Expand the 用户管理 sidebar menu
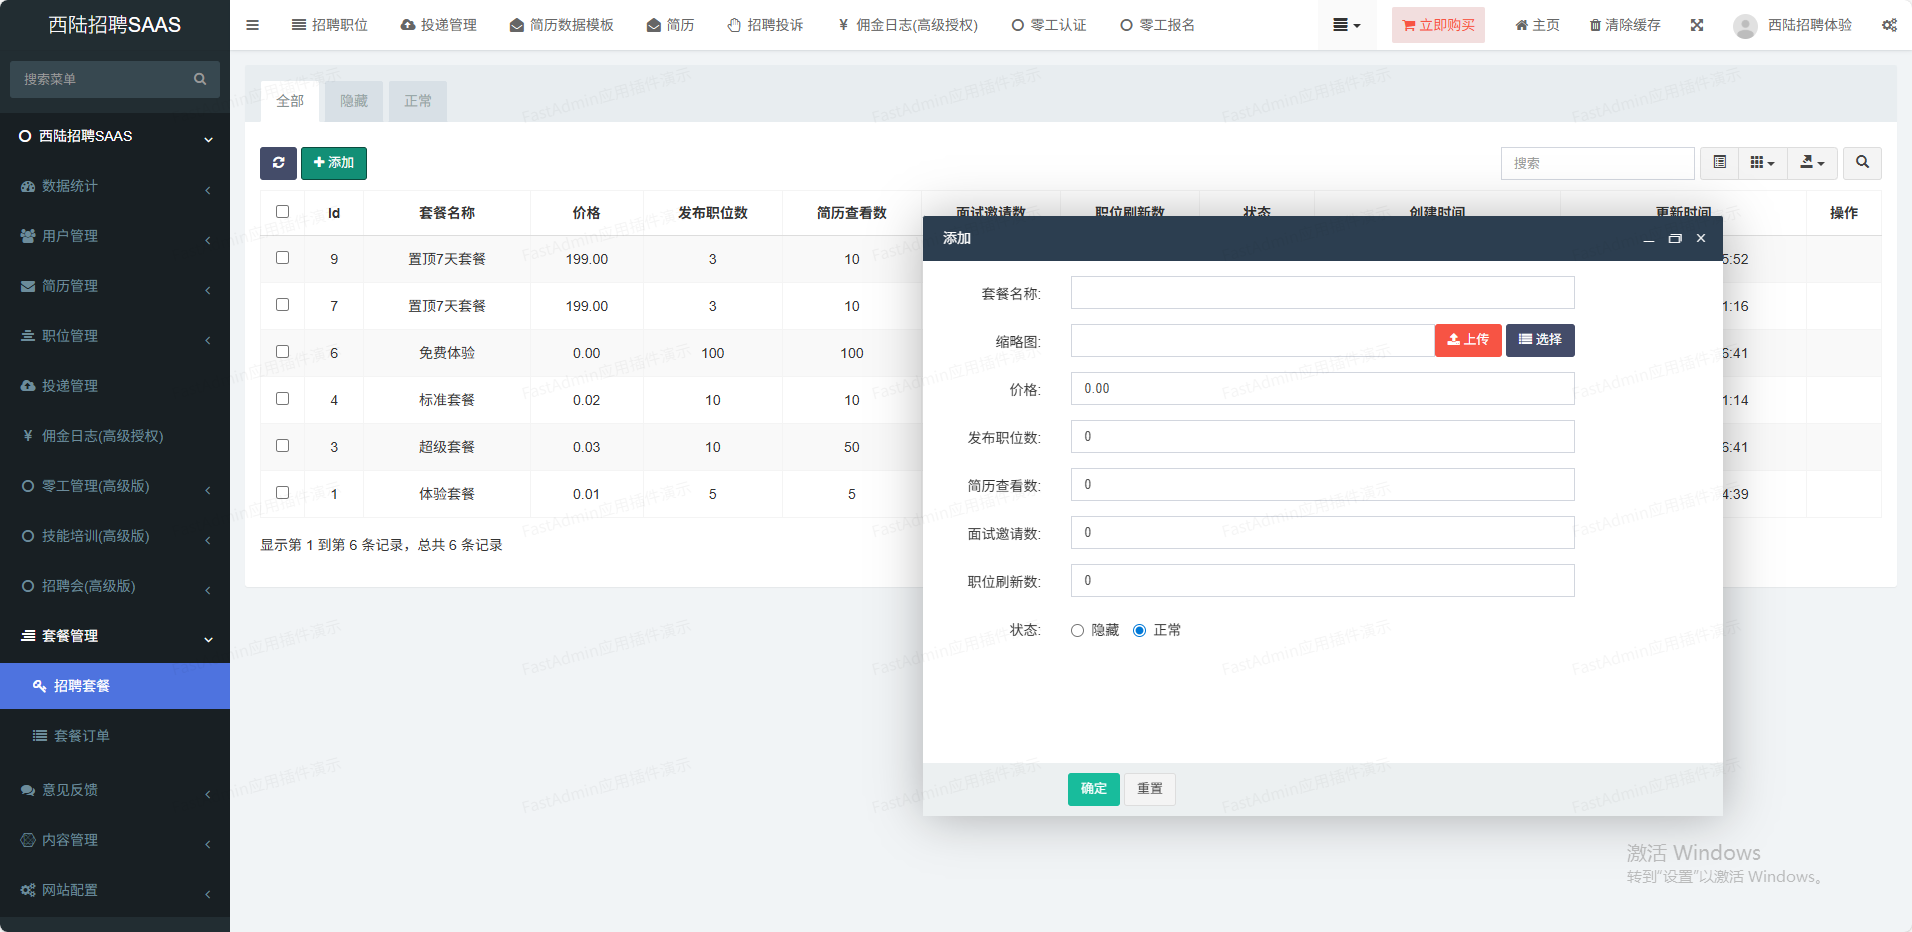Image resolution: width=1912 pixels, height=932 pixels. tap(115, 236)
